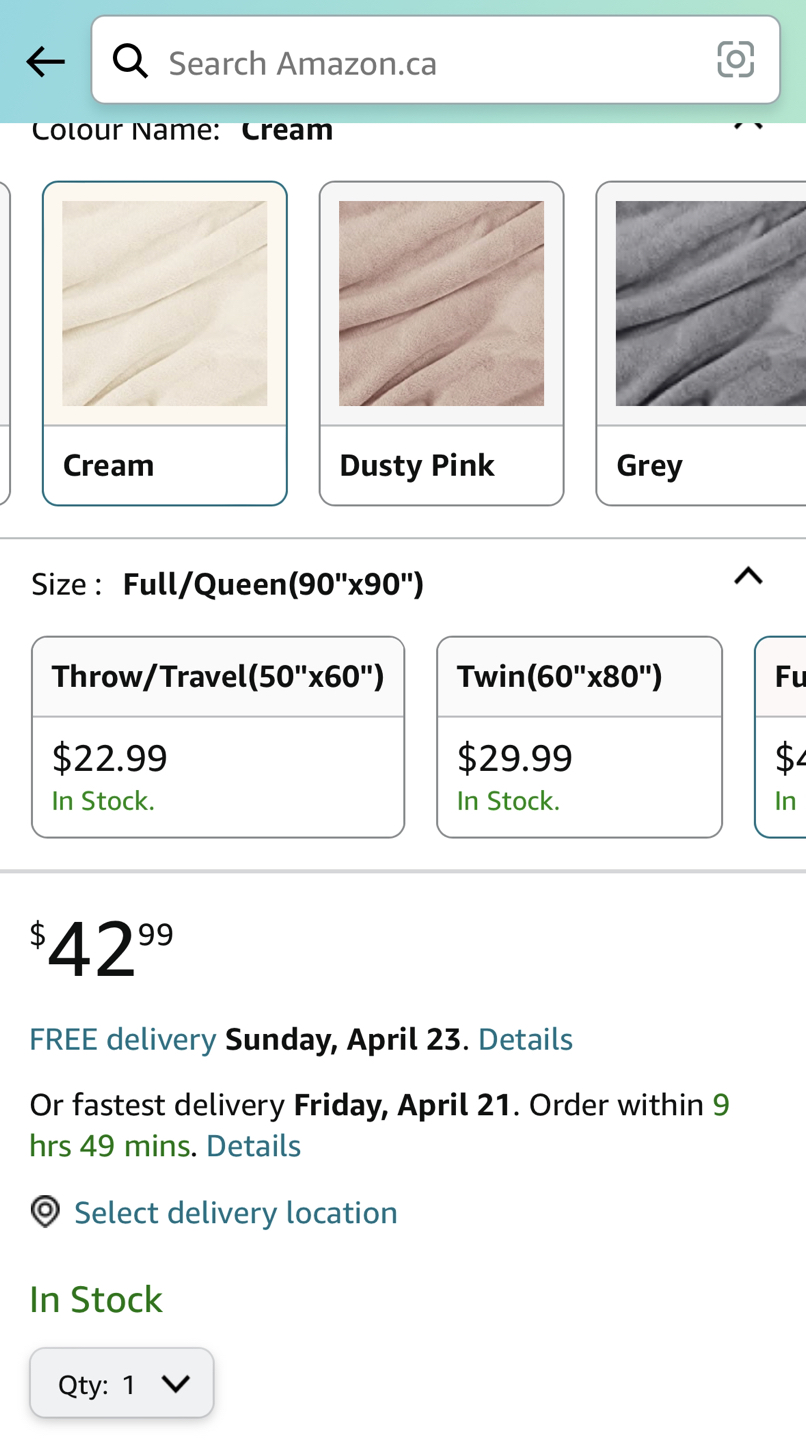Click the Qty dropdown chevron icon
This screenshot has width=806, height=1440.
click(178, 1384)
